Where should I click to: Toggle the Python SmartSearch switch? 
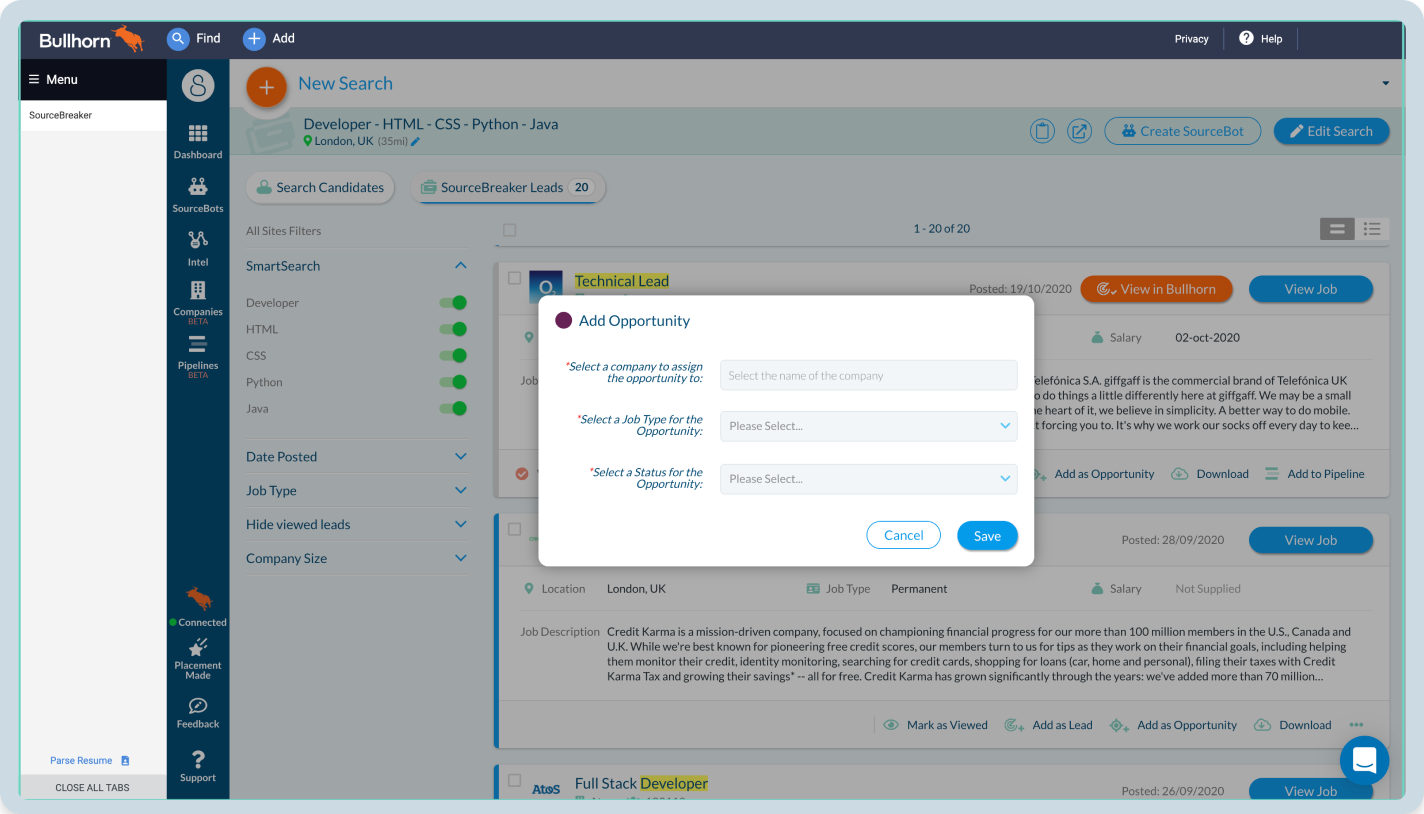pyautogui.click(x=453, y=382)
